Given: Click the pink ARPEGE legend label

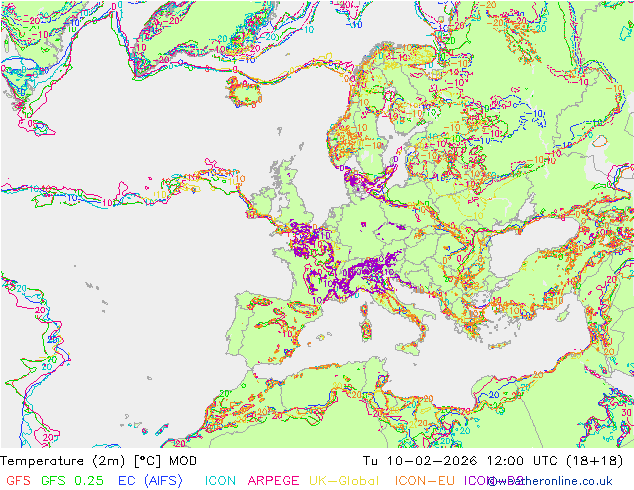Looking at the screenshot, I should pyautogui.click(x=273, y=481).
